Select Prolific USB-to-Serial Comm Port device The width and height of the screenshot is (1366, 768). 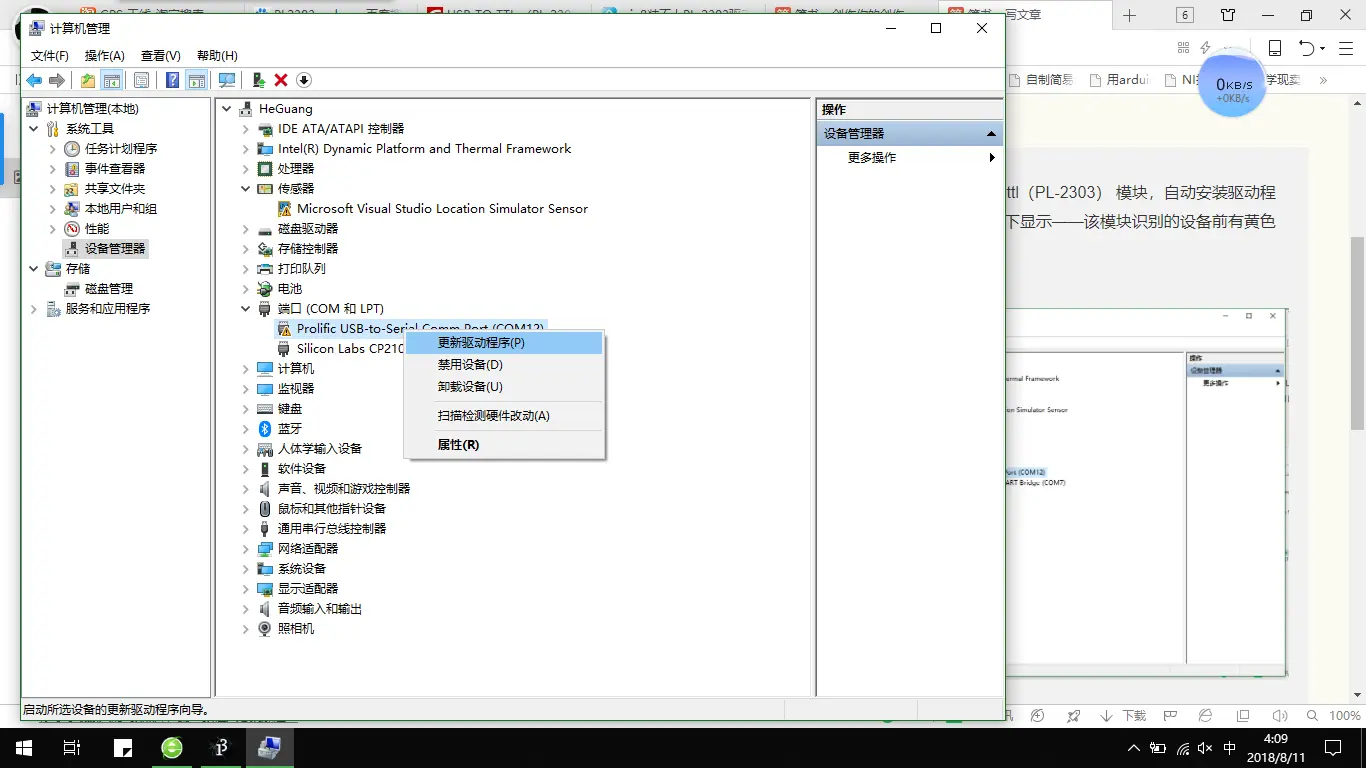tap(420, 328)
